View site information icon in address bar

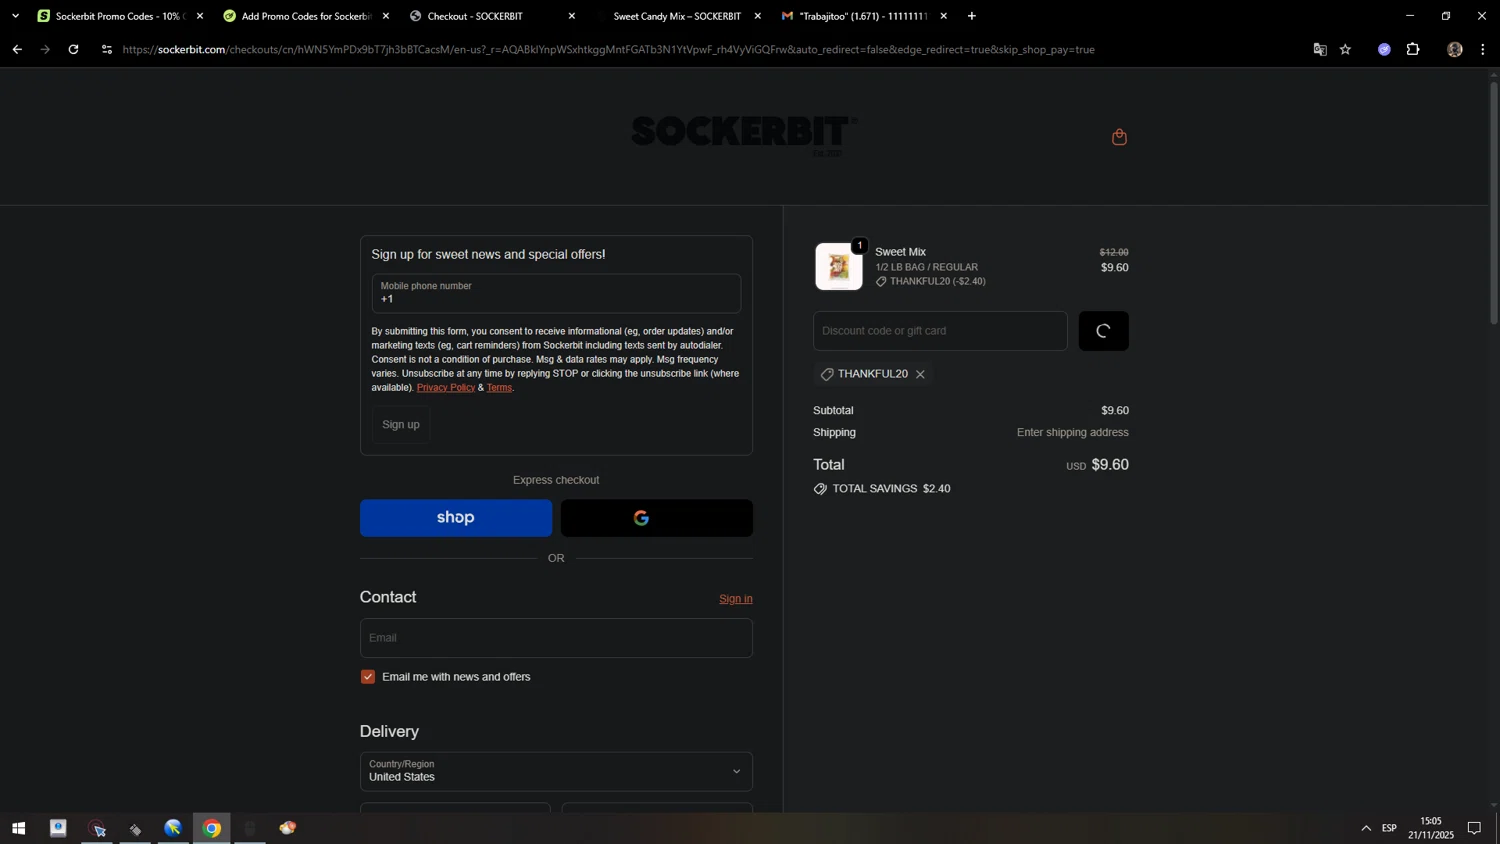click(107, 49)
